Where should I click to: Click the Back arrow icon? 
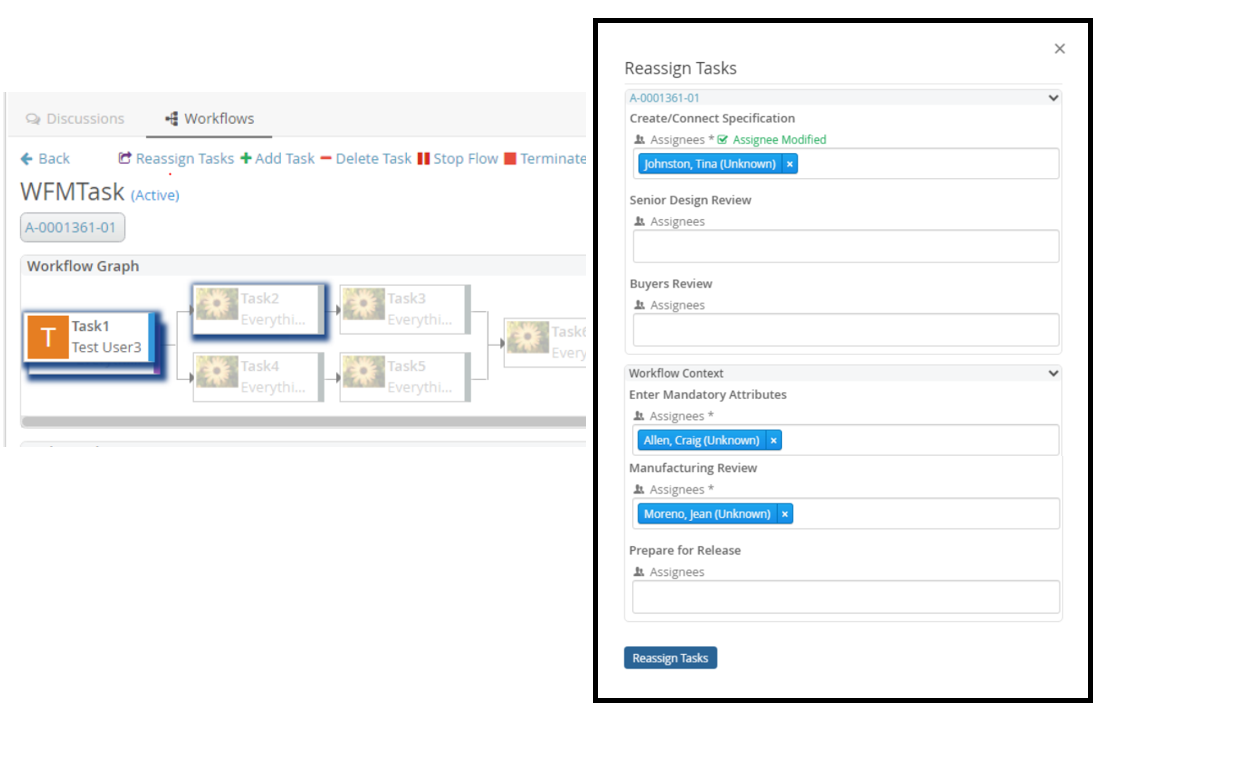[27, 159]
